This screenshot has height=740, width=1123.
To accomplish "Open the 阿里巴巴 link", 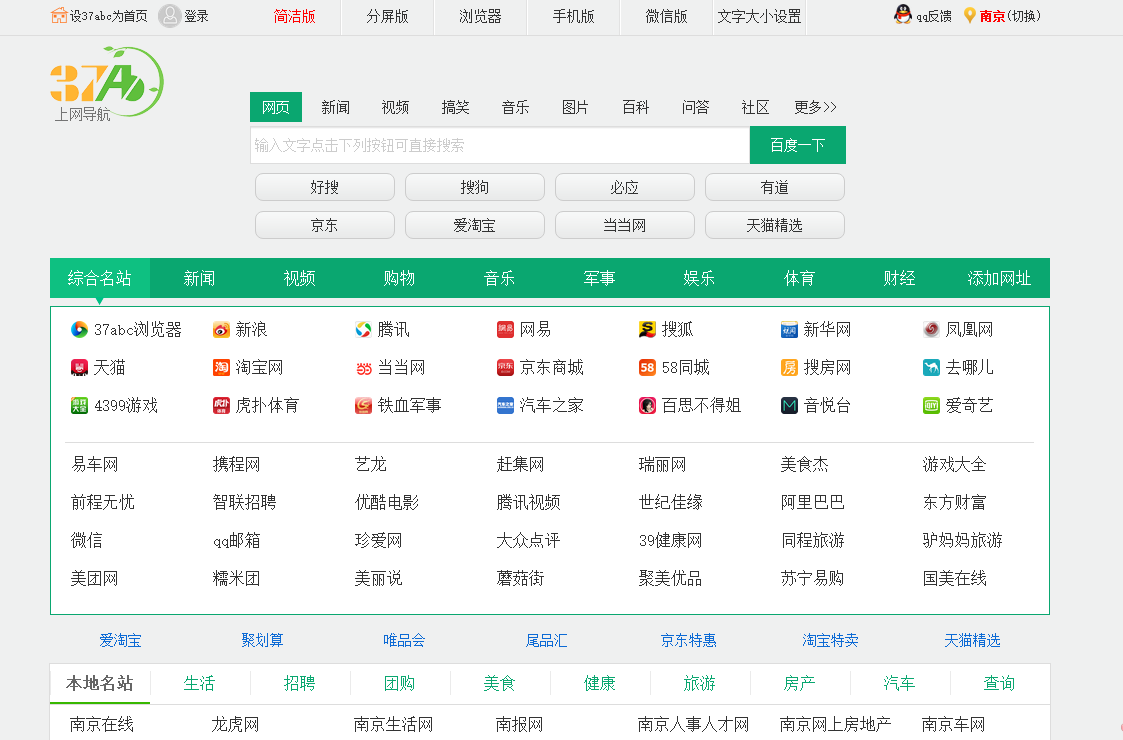I will tap(813, 502).
